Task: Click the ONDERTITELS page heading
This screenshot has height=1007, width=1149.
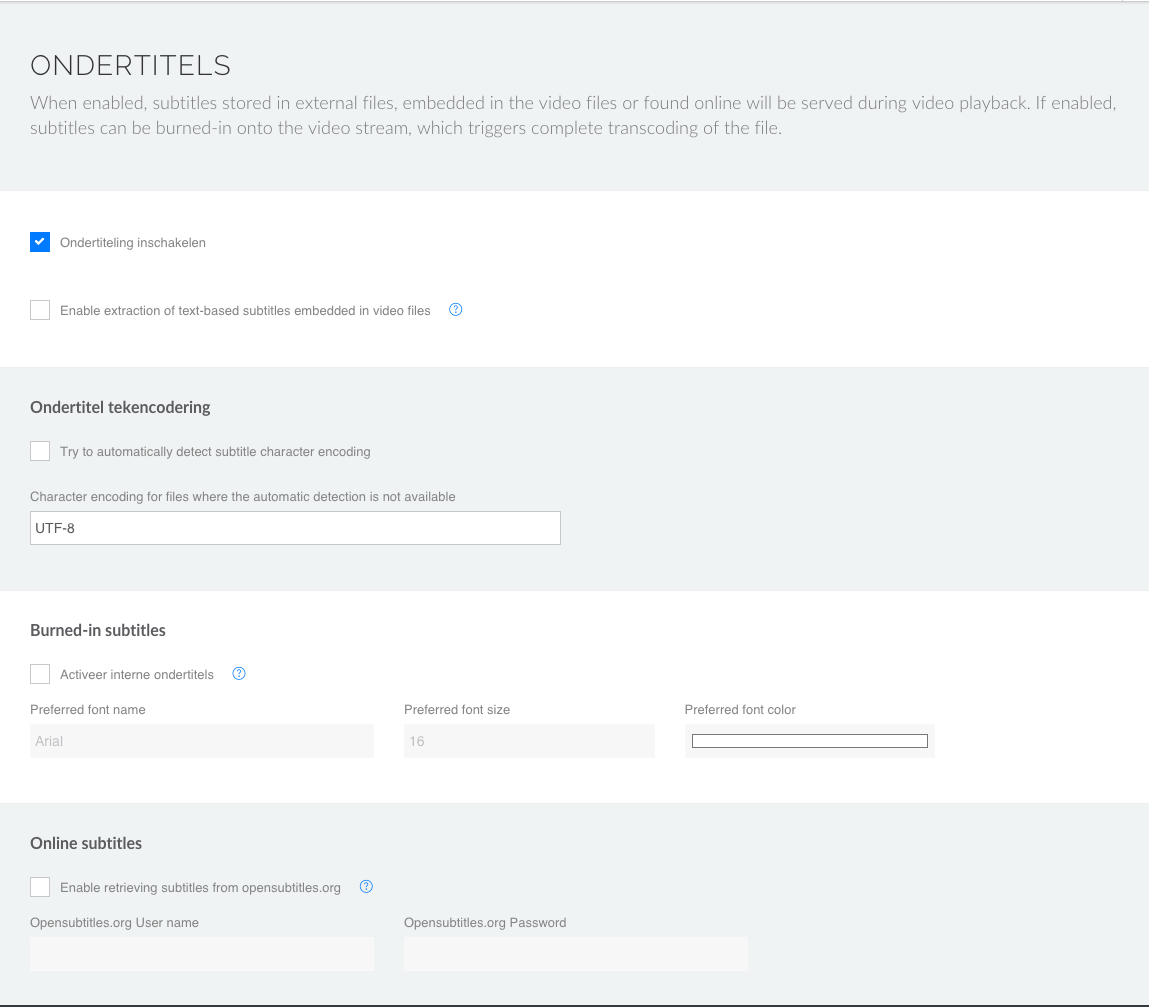Action: (x=130, y=66)
